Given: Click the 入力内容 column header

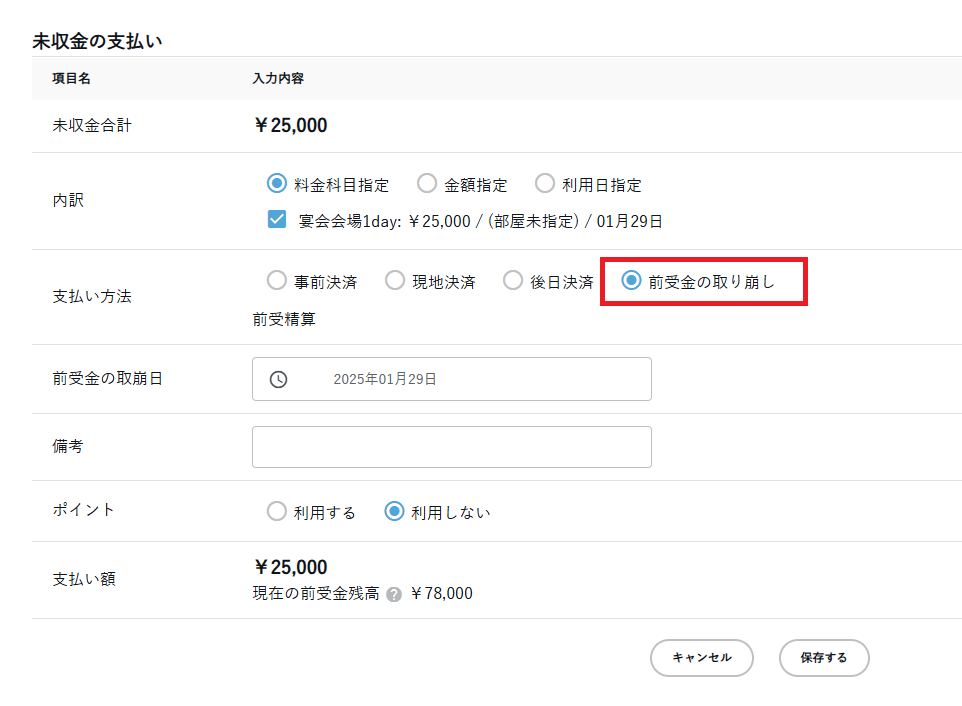Looking at the screenshot, I should point(278,78).
